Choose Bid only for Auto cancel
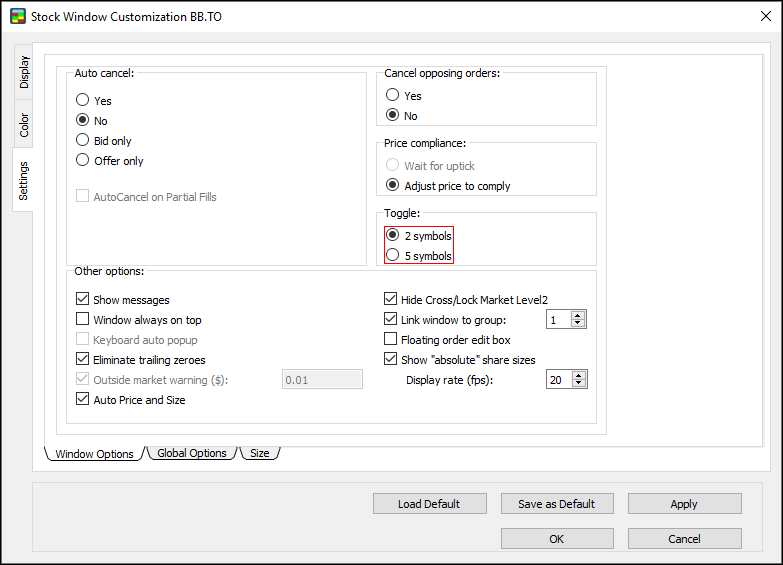 click(83, 141)
